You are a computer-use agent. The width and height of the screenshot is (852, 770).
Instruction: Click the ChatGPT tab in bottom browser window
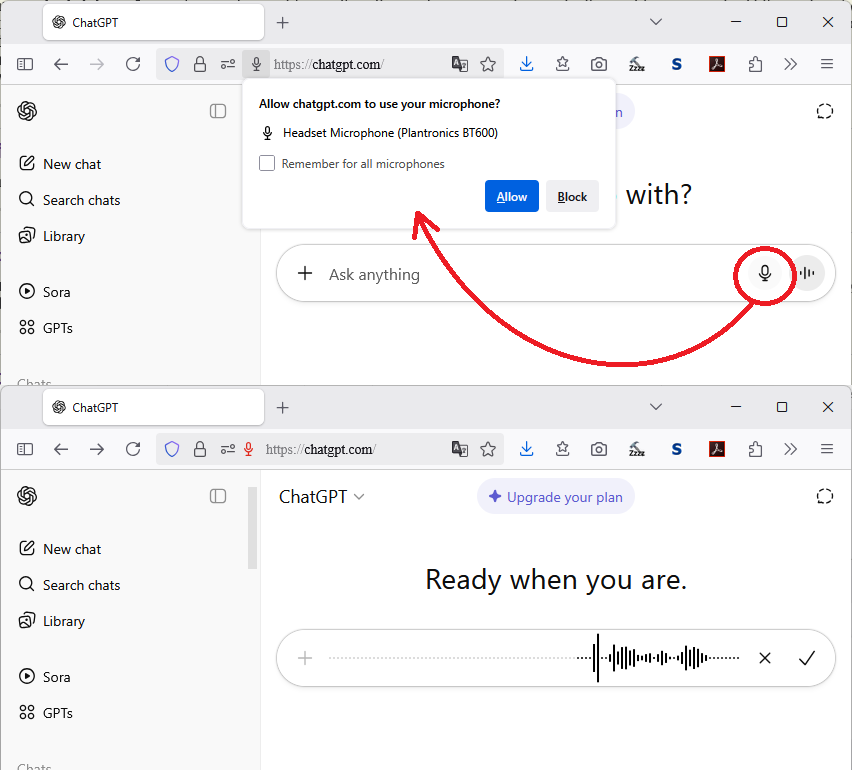[153, 407]
